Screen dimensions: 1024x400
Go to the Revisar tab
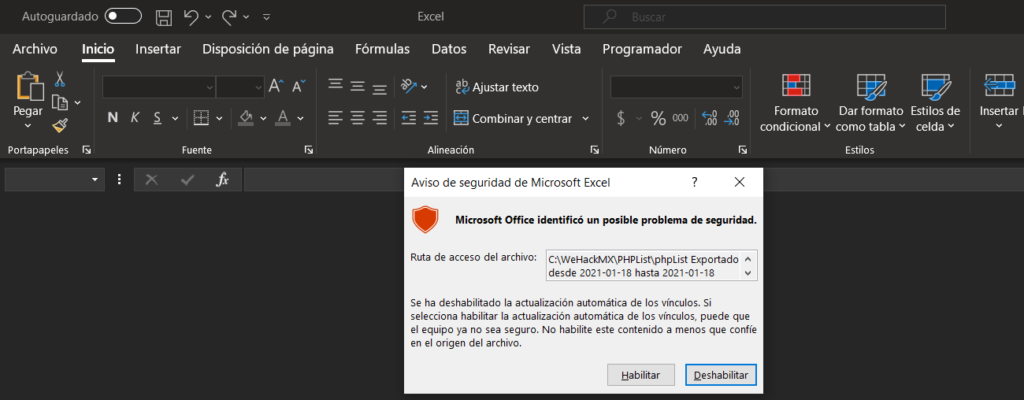coord(509,49)
